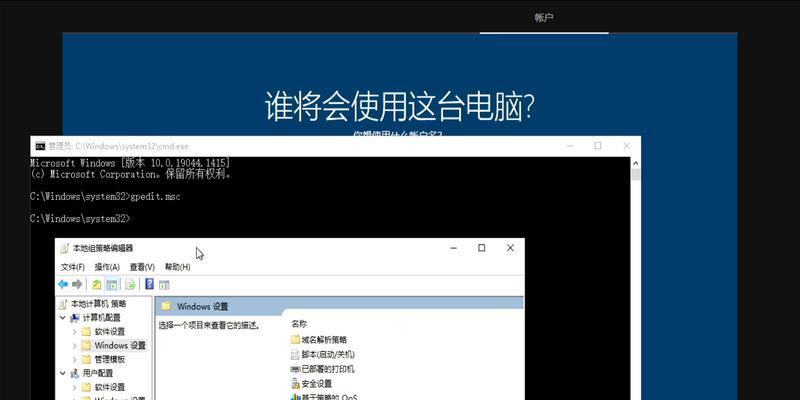The width and height of the screenshot is (800, 400).
Task: Expand the selected Windows 设置 tree node
Action: (74, 345)
